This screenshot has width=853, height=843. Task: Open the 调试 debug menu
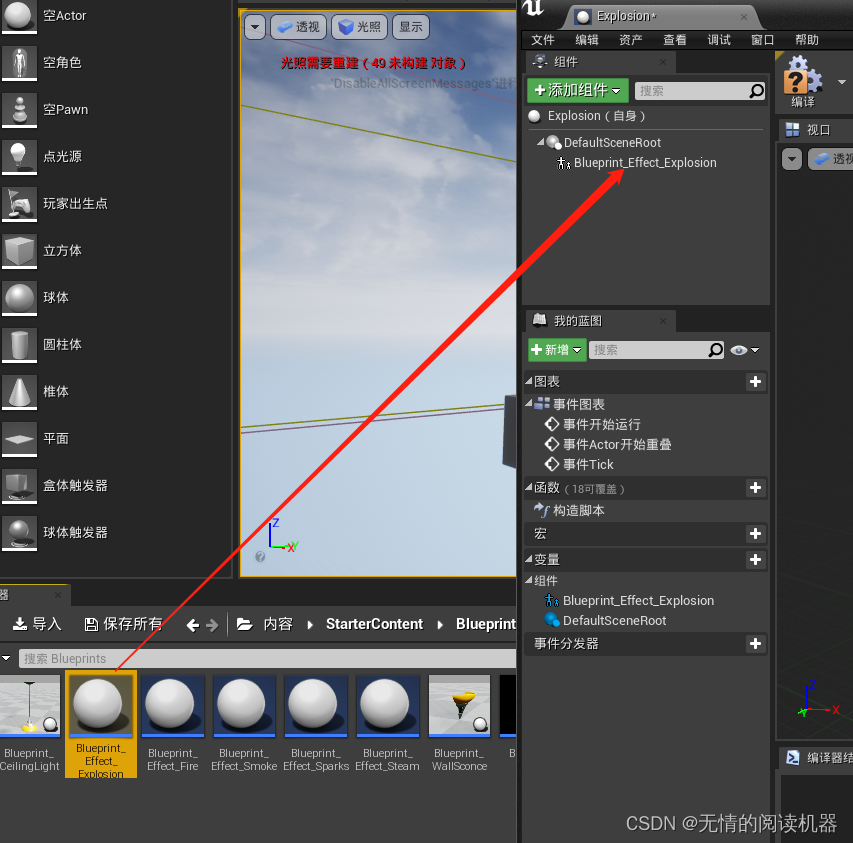point(719,40)
